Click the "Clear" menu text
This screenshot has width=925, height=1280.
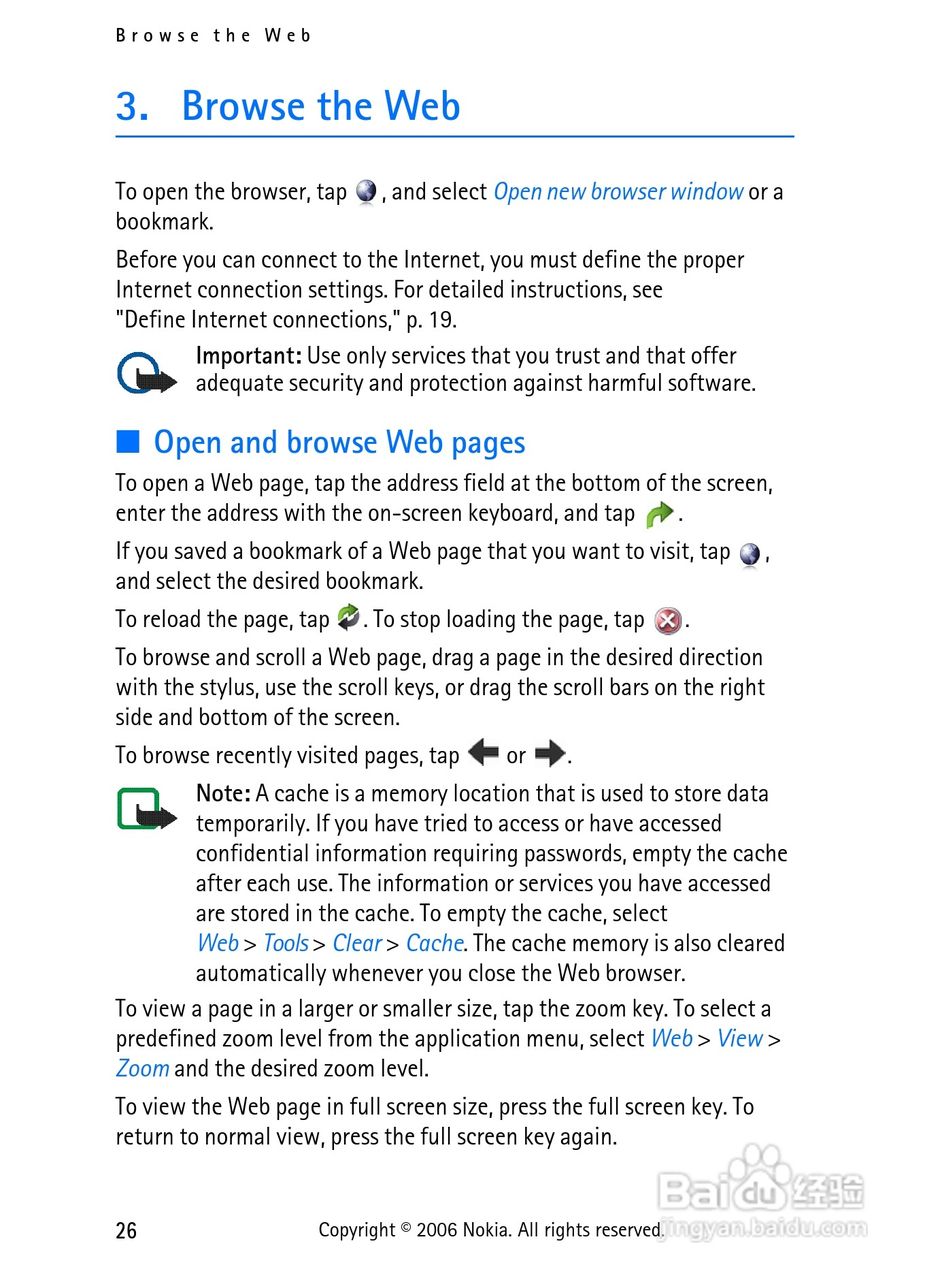(357, 943)
